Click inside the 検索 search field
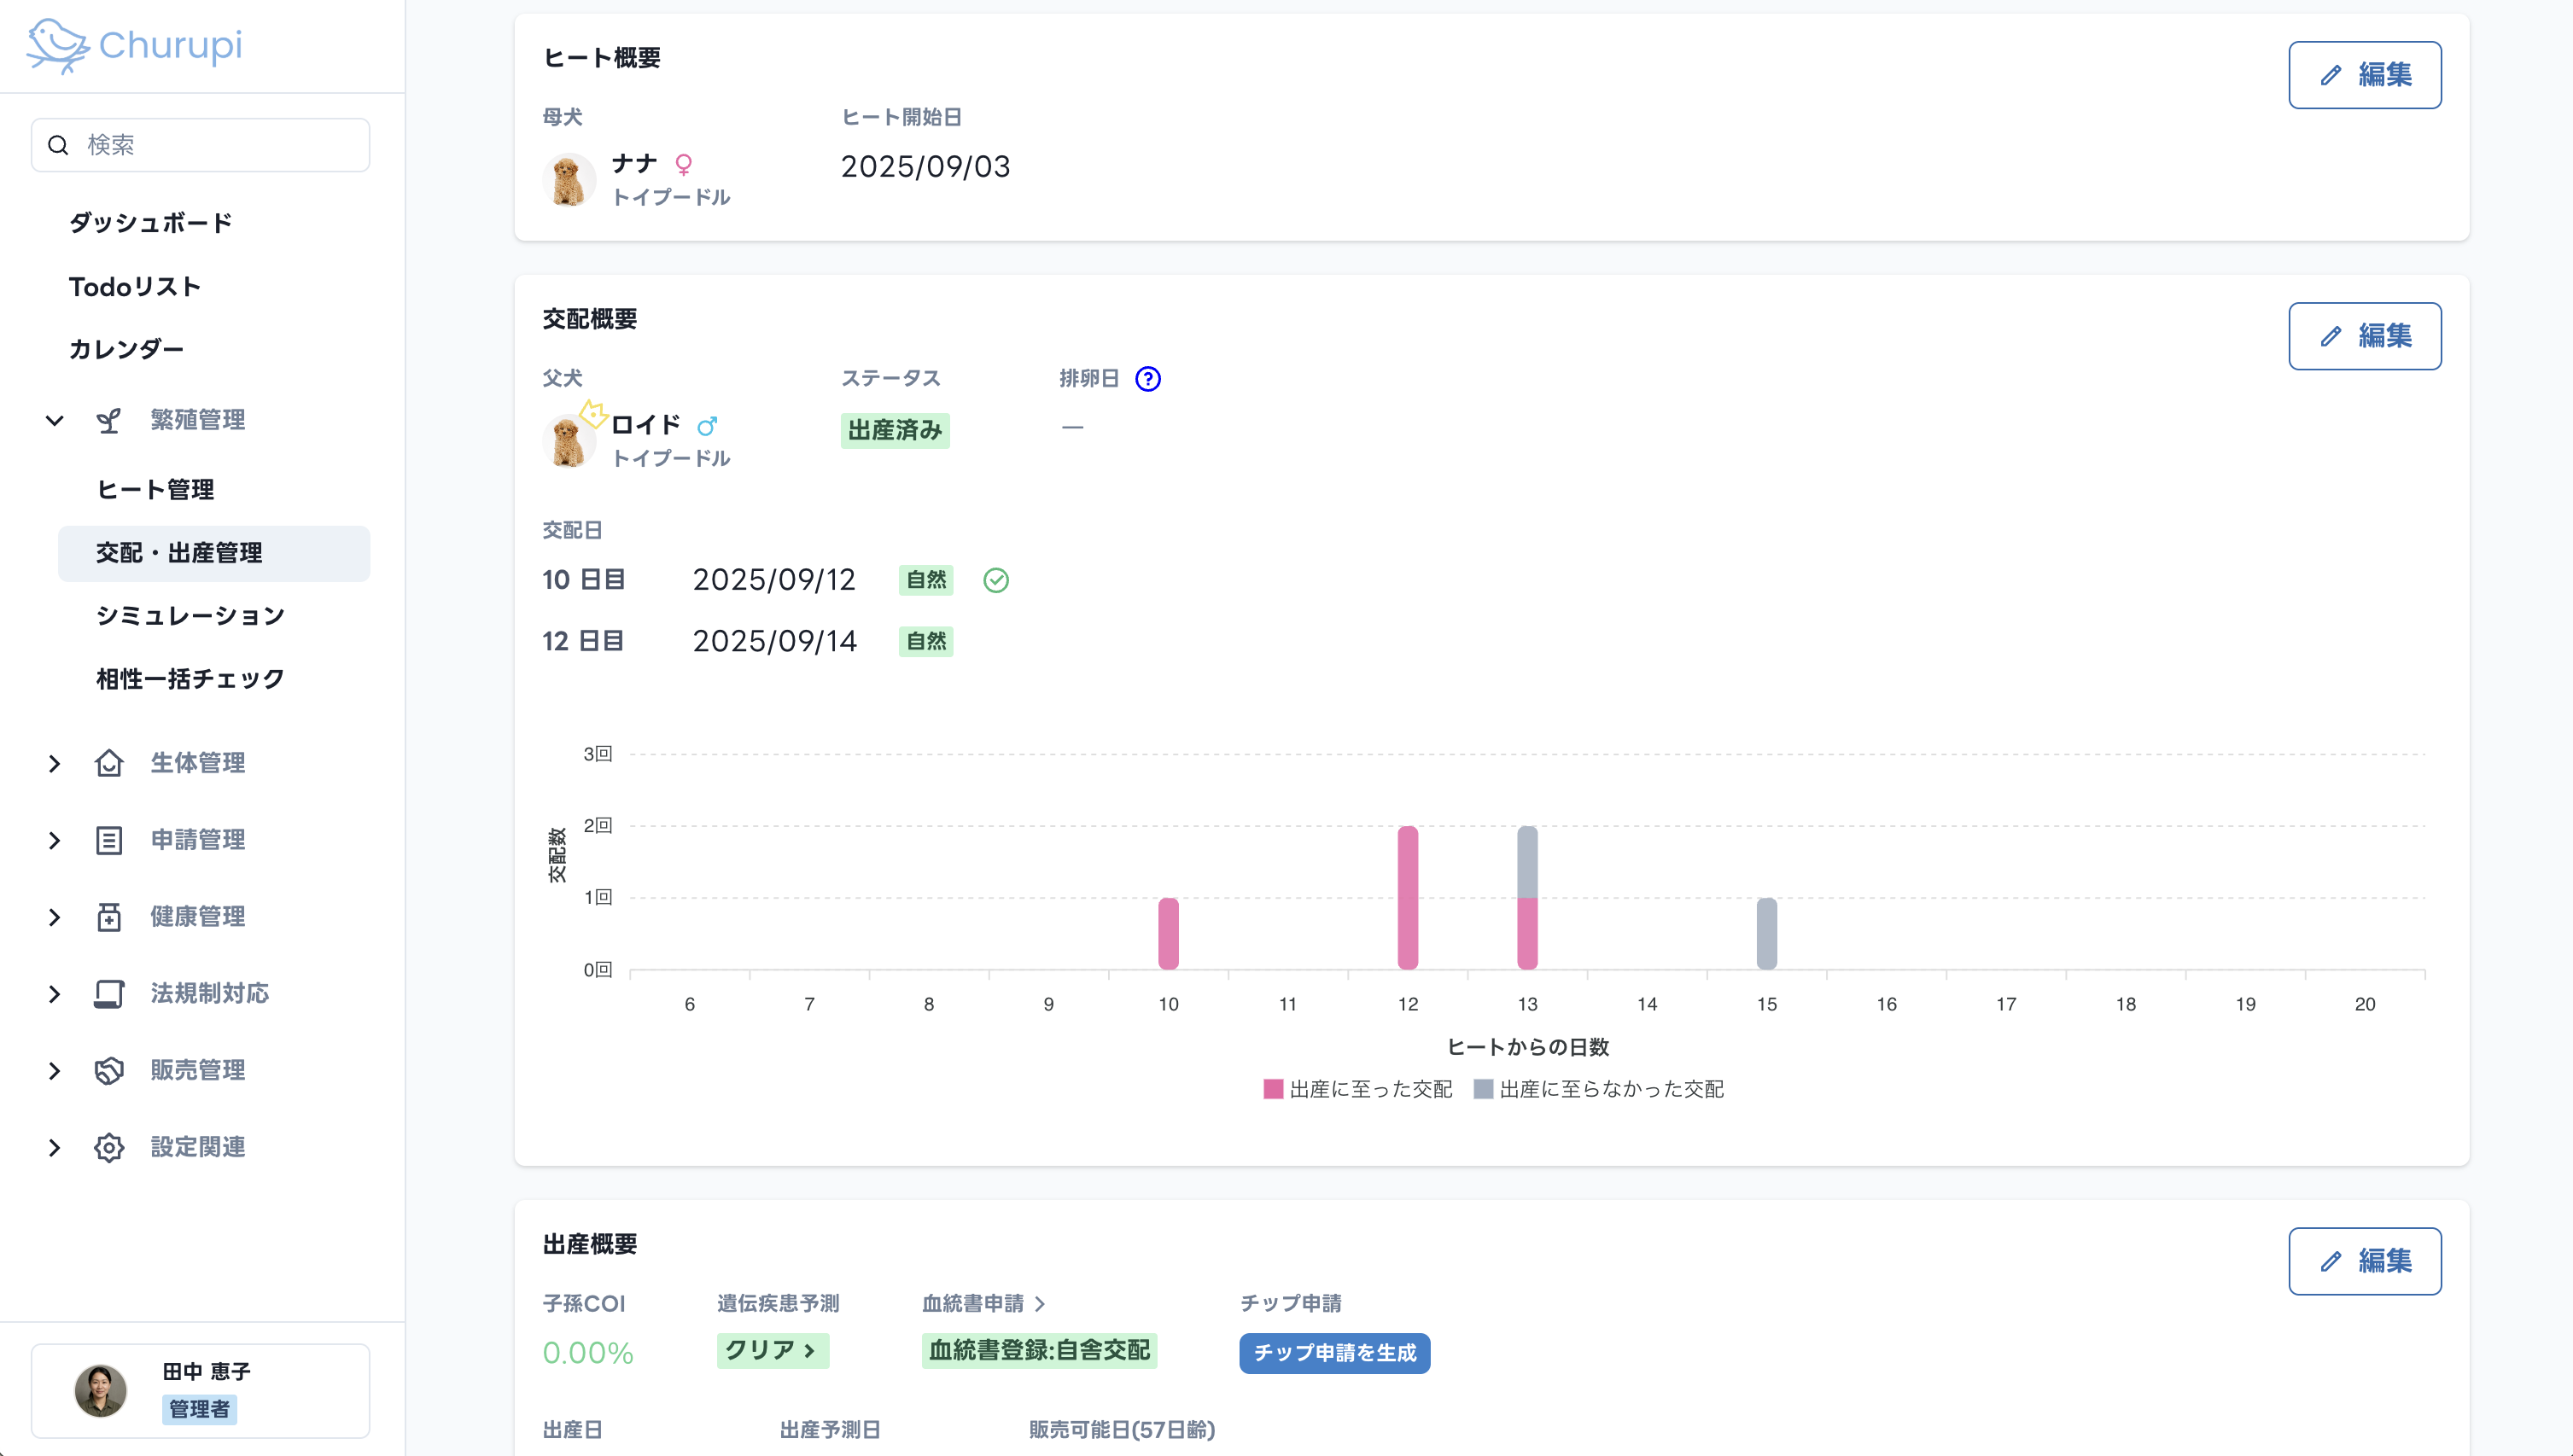This screenshot has width=2573, height=1456. [200, 144]
